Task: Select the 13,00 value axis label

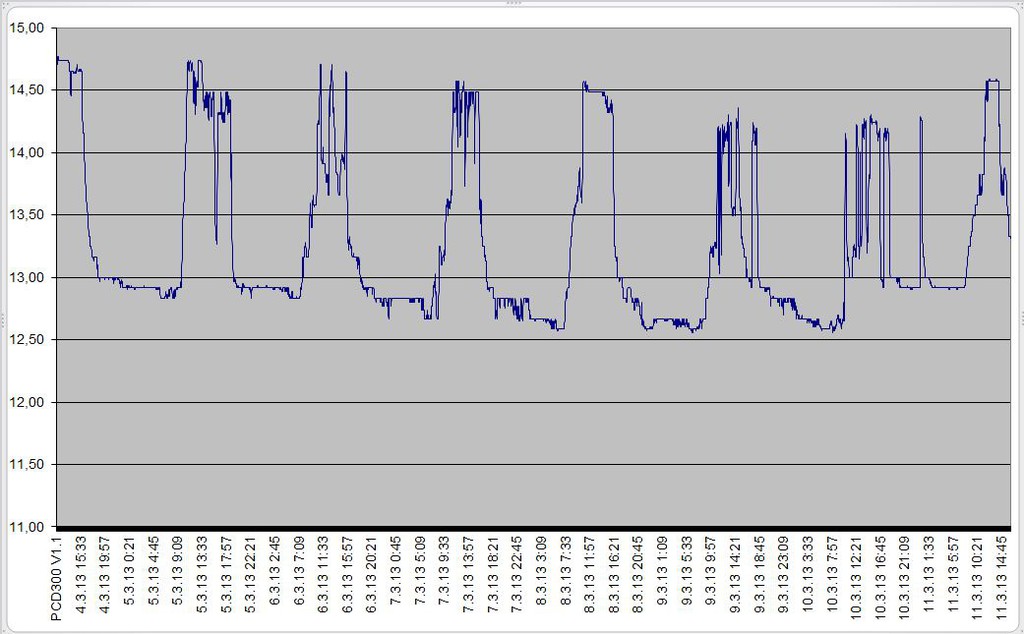Action: 27,277
